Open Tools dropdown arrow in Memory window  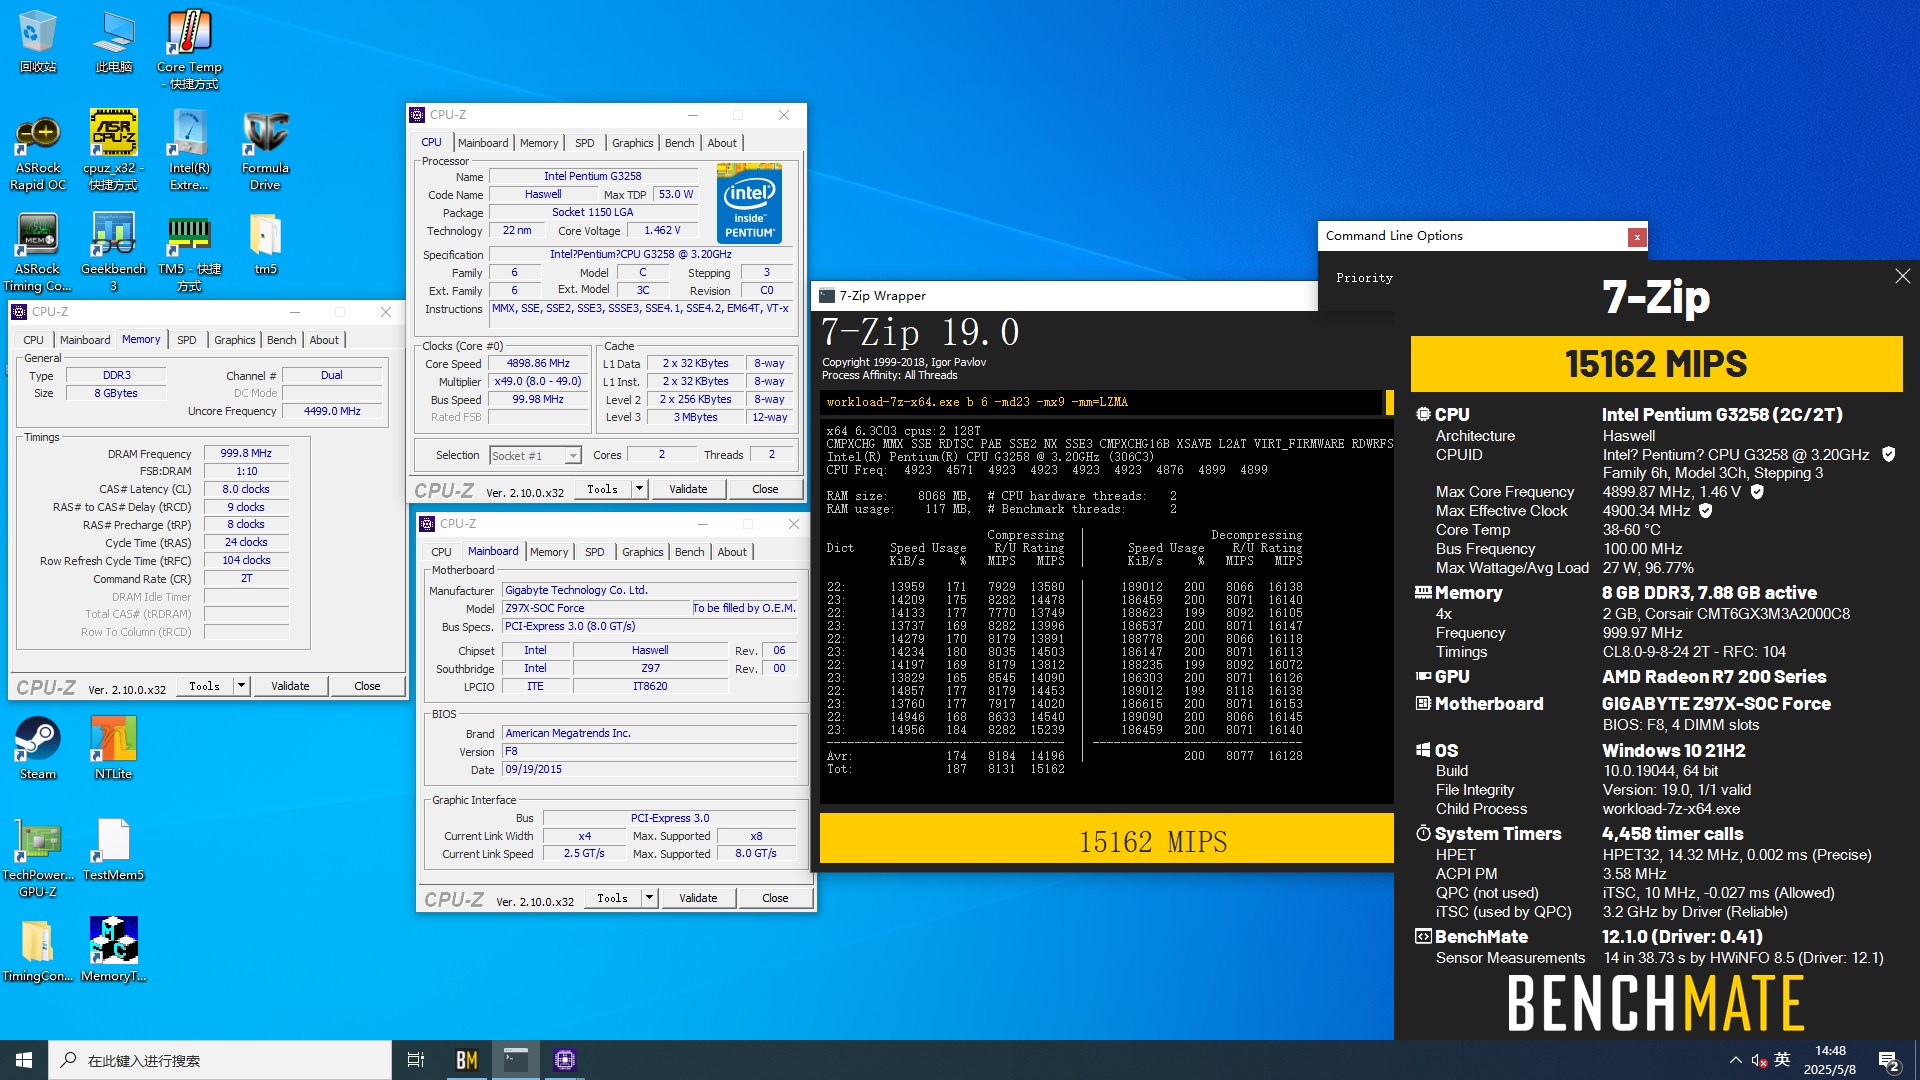pos(242,686)
